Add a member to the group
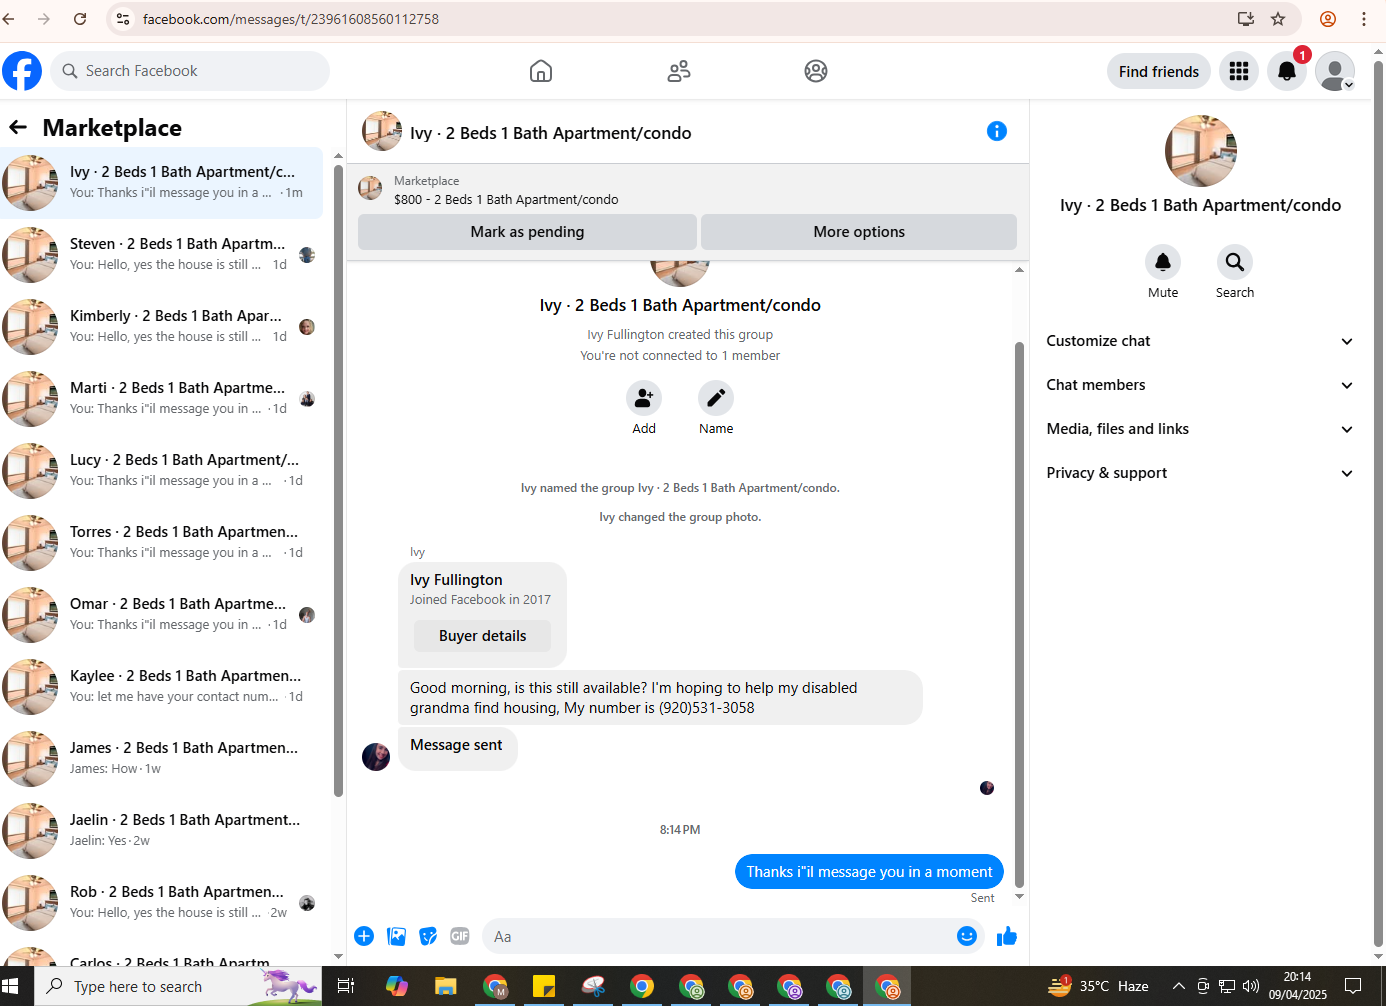Screen dimensions: 1386x1006 click(644, 398)
